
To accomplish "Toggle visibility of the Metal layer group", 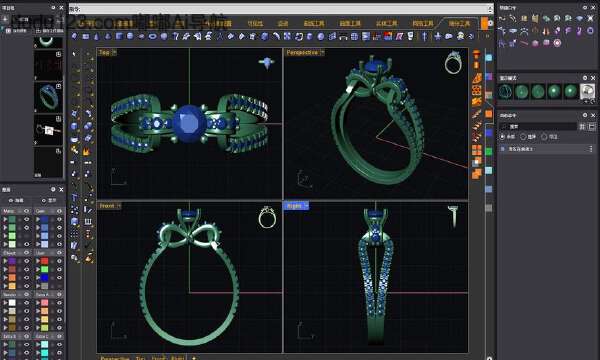I will [26, 211].
